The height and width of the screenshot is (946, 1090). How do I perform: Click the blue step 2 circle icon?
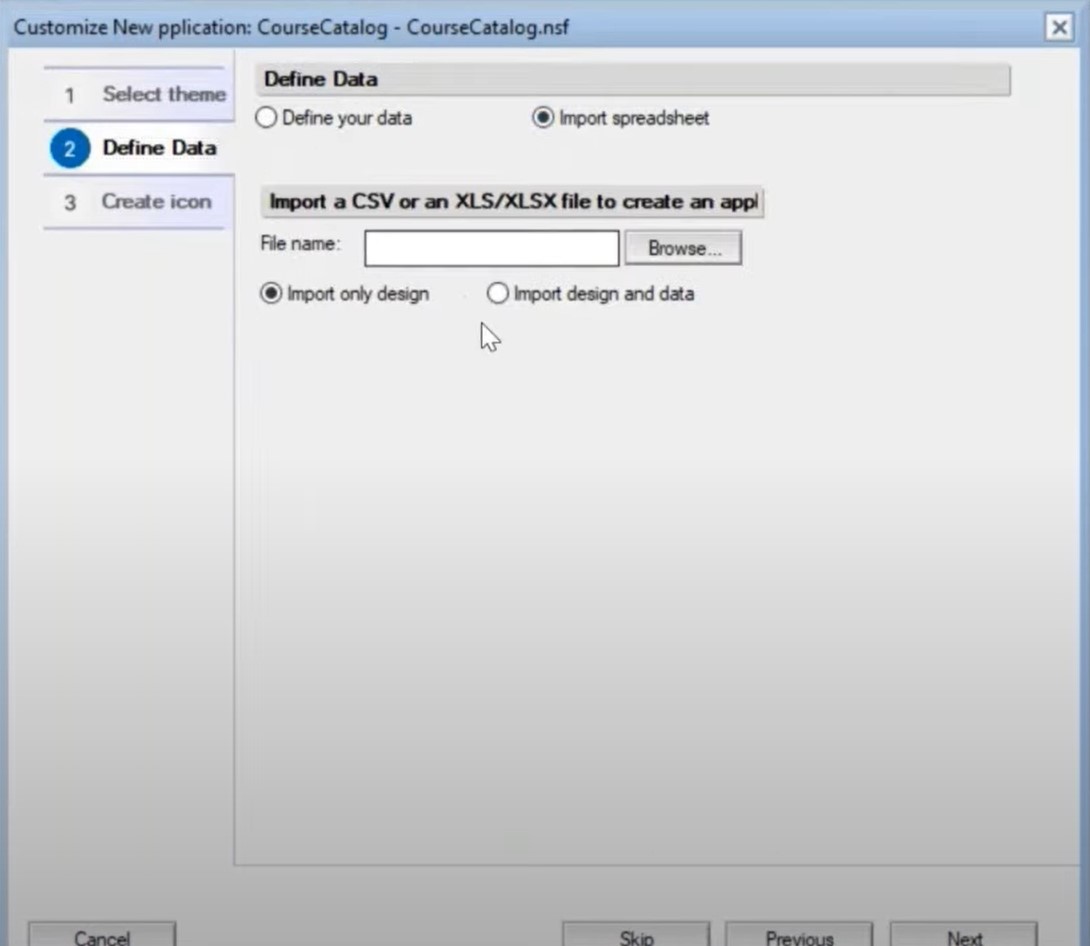point(69,149)
